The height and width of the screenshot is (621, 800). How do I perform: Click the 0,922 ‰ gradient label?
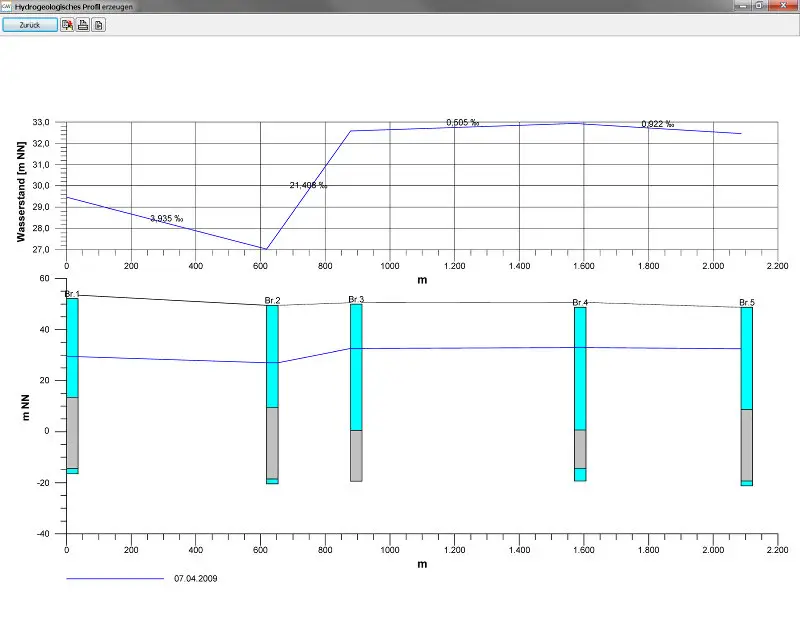point(658,124)
